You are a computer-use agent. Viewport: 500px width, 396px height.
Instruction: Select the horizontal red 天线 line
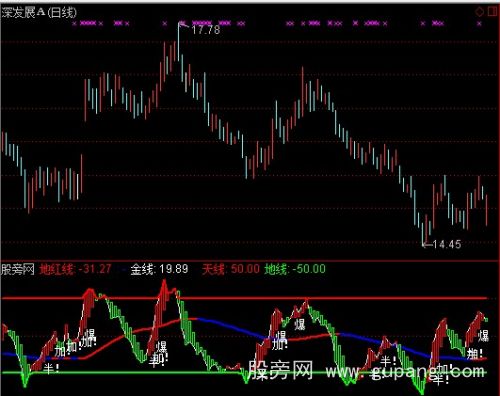point(244,298)
